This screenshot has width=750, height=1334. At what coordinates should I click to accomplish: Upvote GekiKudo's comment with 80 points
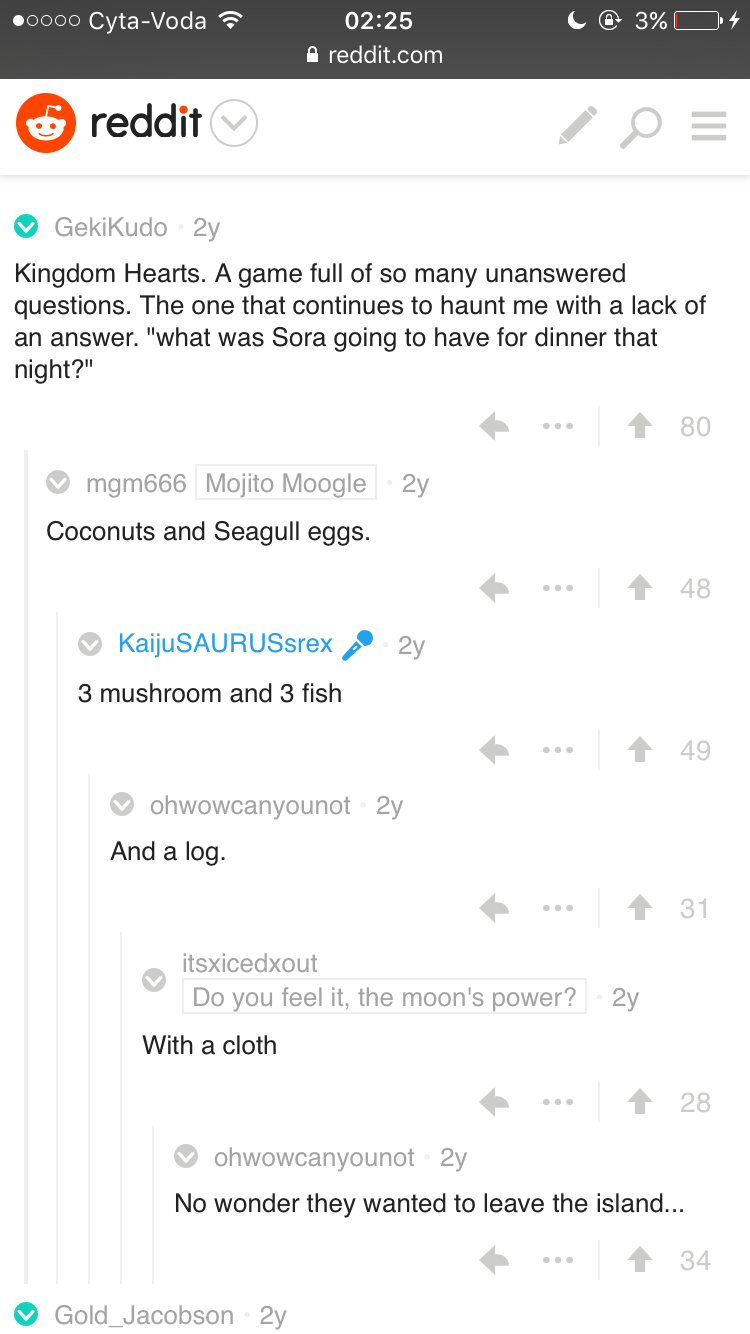(639, 427)
